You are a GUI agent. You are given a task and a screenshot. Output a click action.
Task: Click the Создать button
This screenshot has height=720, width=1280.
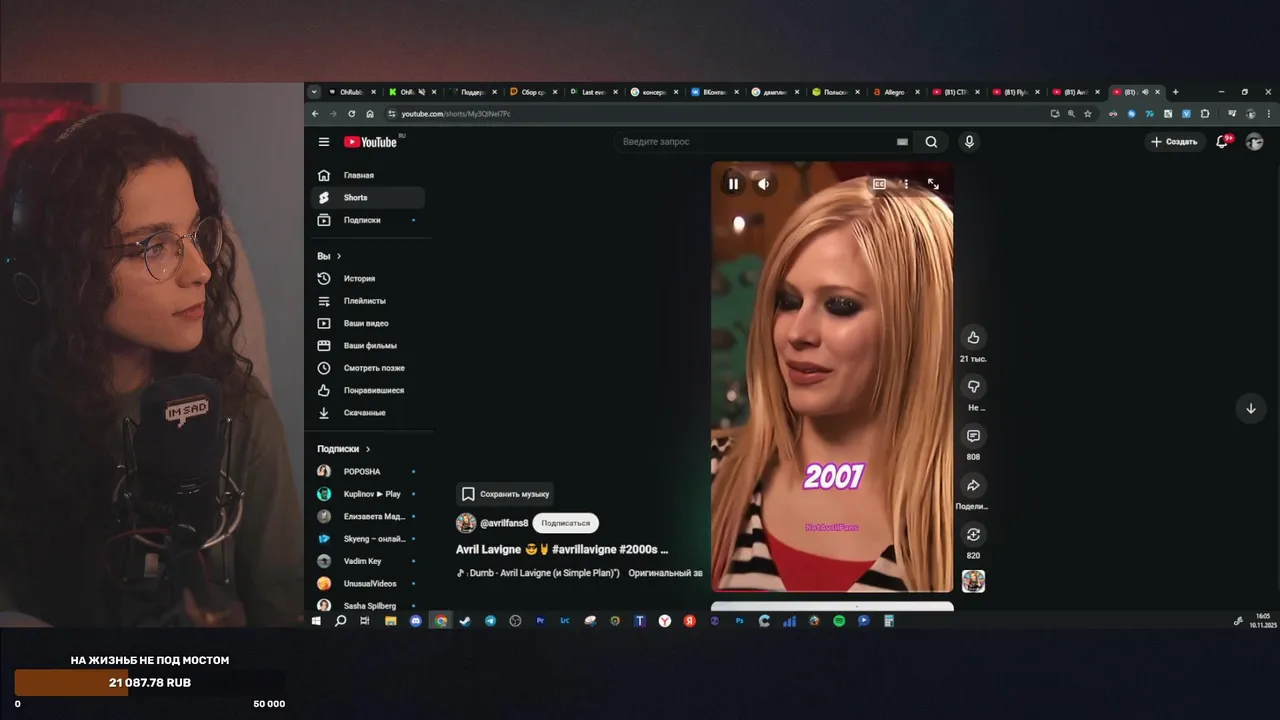(x=1174, y=142)
